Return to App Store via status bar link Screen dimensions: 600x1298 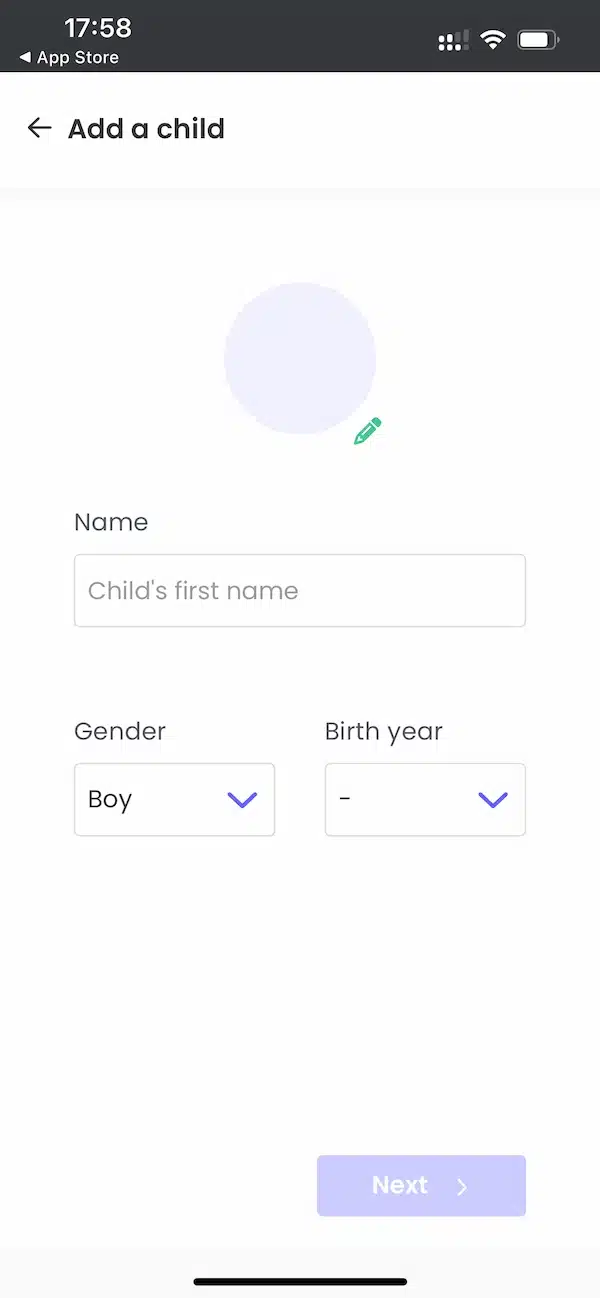pos(69,58)
